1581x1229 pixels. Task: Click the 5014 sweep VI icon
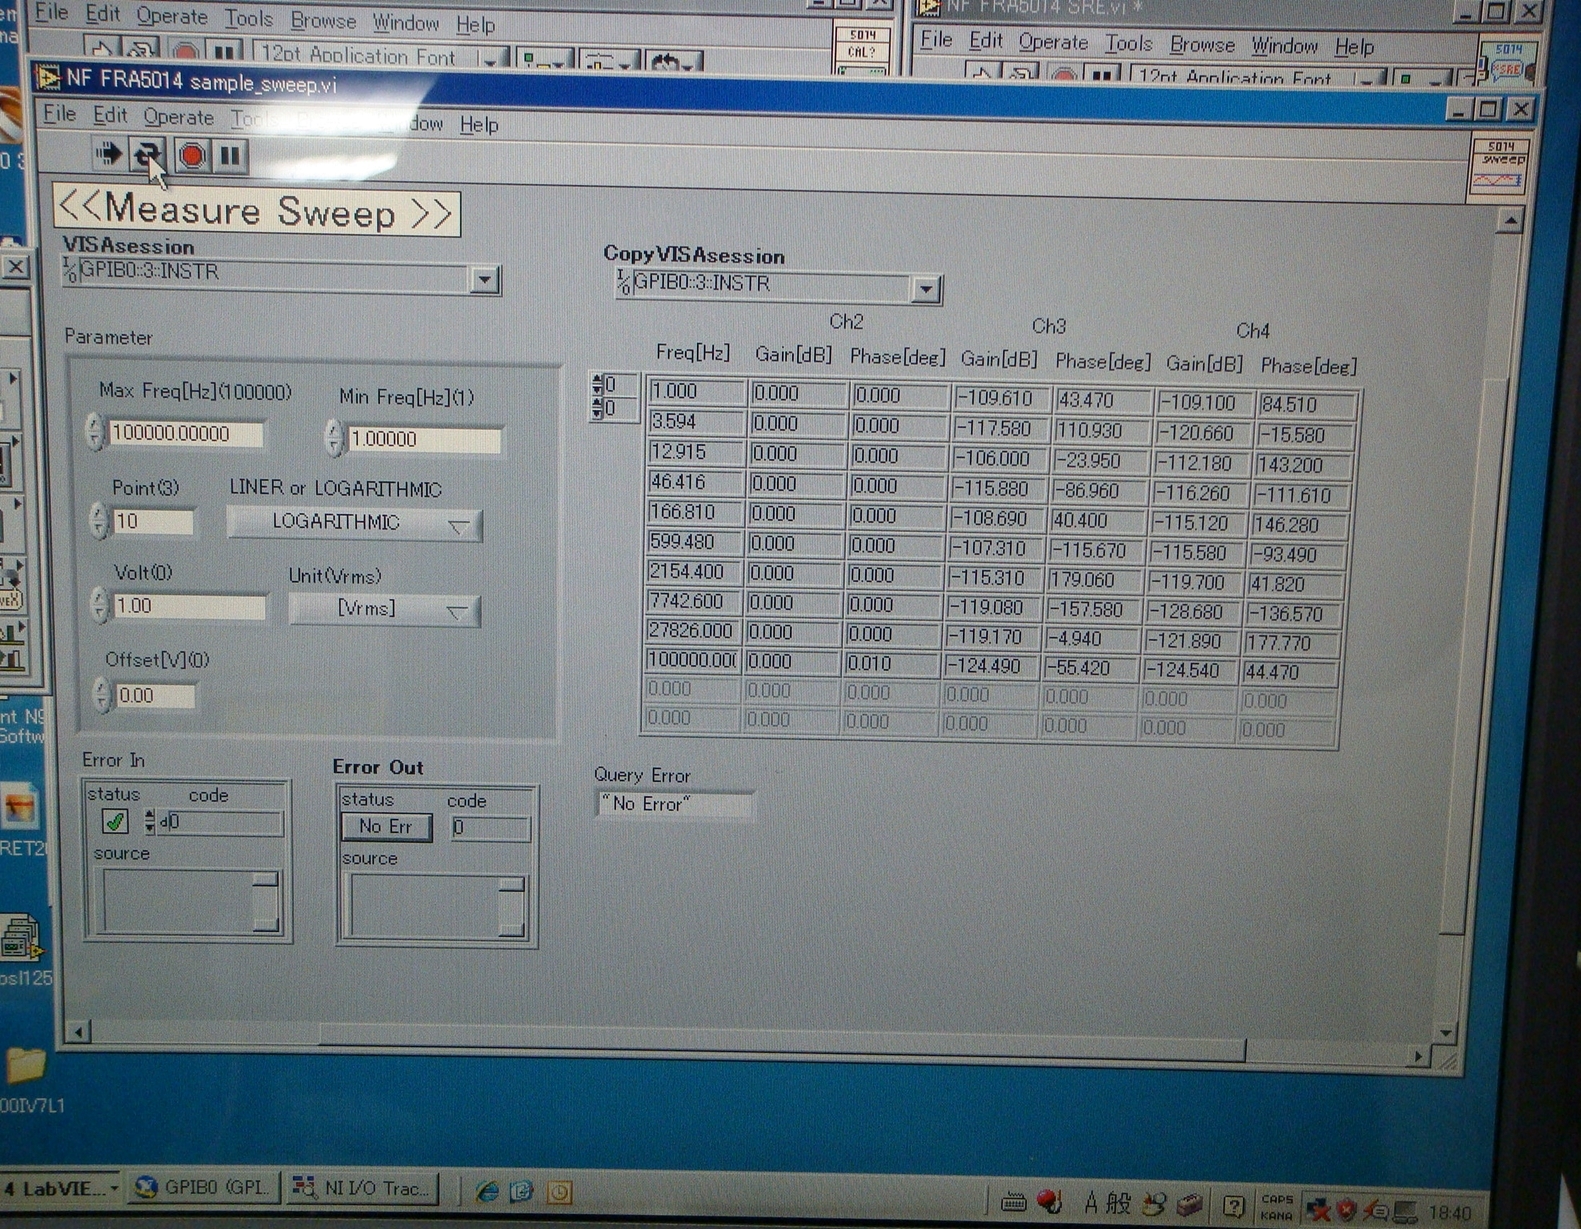[x=1502, y=167]
